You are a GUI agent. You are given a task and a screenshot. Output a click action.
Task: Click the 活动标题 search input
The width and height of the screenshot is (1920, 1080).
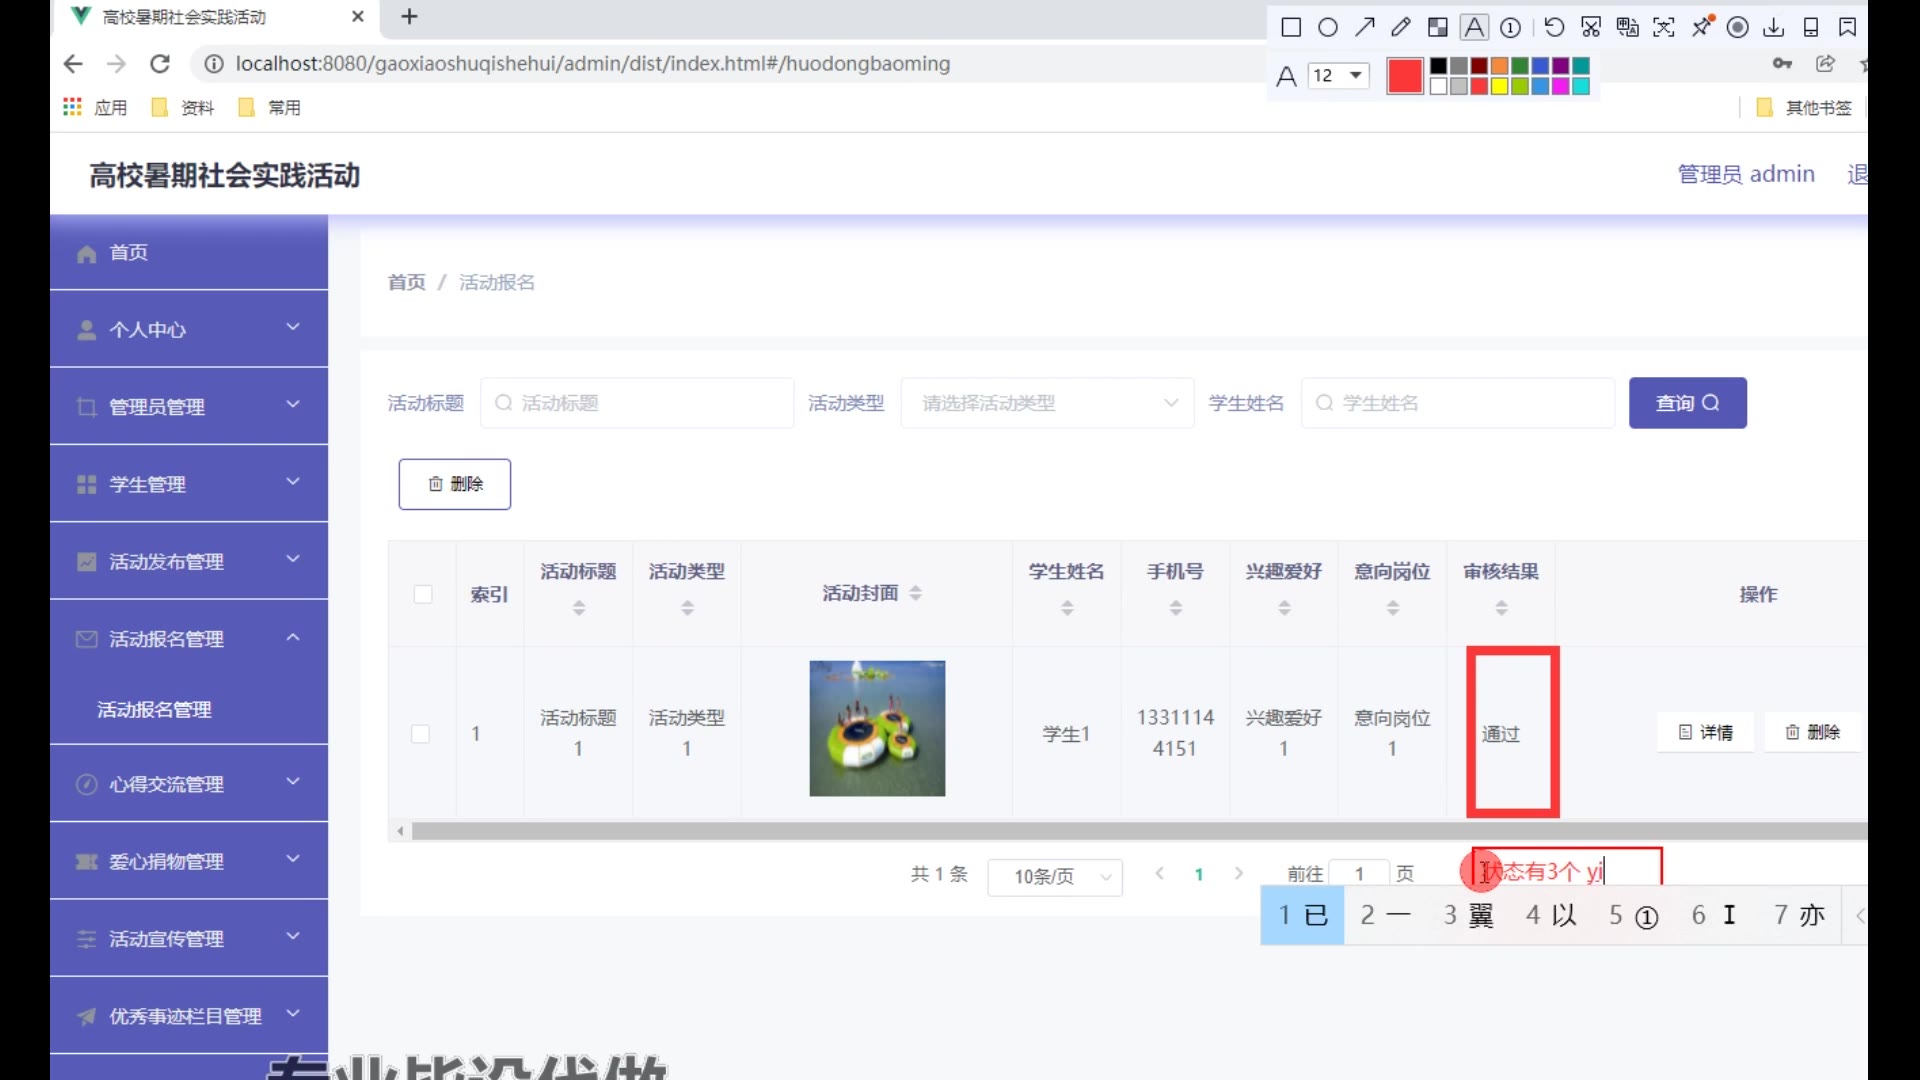(x=637, y=403)
